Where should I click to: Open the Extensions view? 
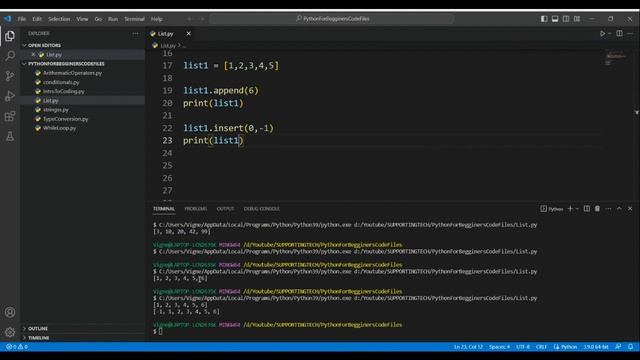(x=10, y=116)
